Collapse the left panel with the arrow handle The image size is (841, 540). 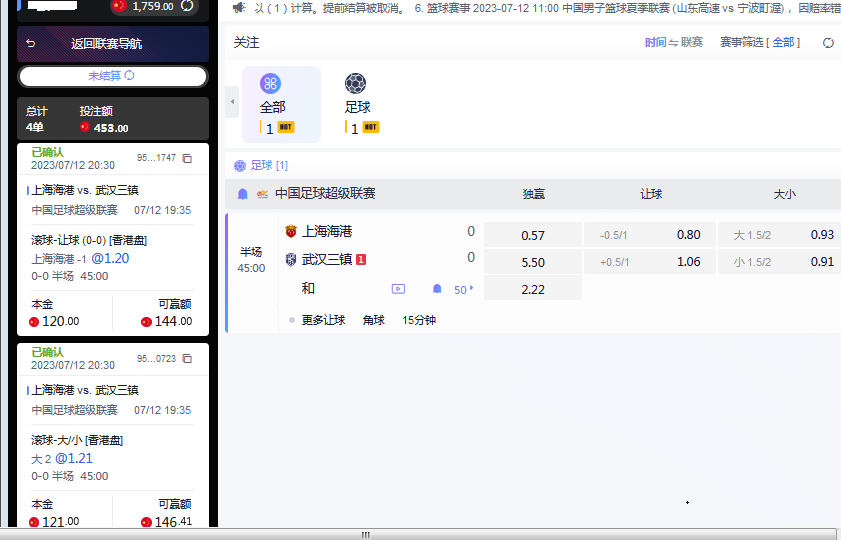tap(232, 101)
